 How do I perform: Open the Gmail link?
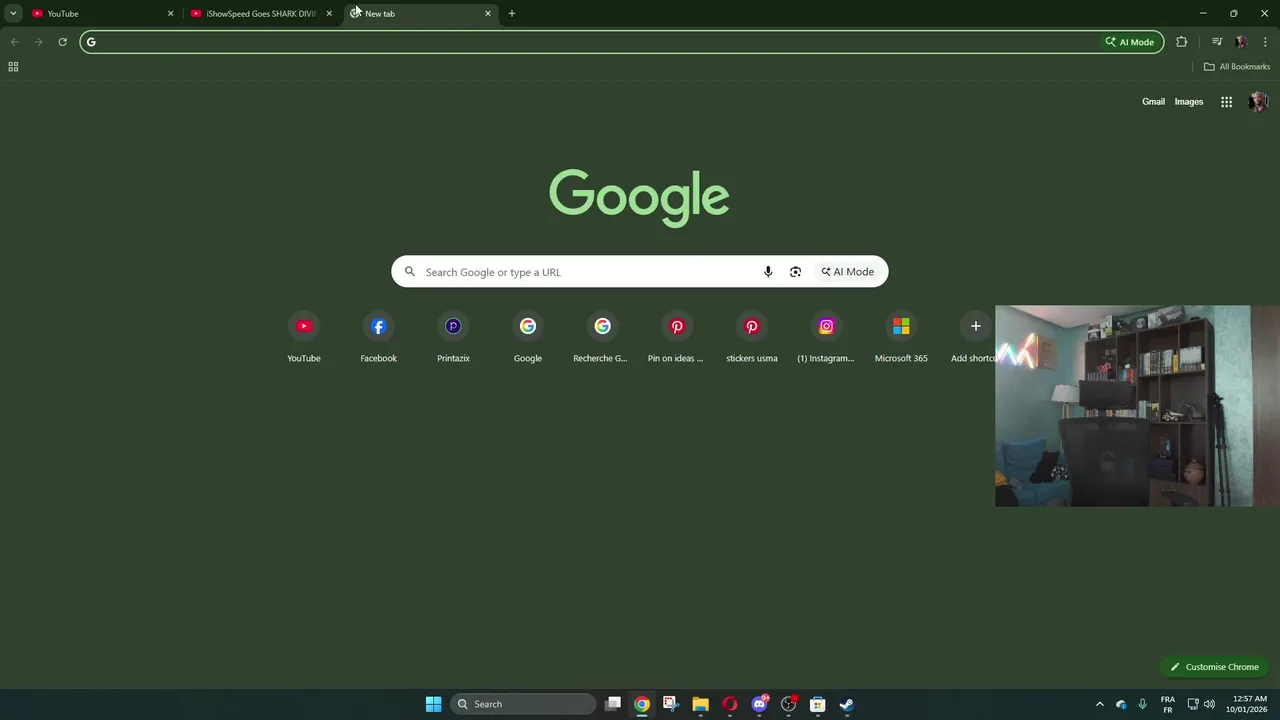tap(1153, 102)
